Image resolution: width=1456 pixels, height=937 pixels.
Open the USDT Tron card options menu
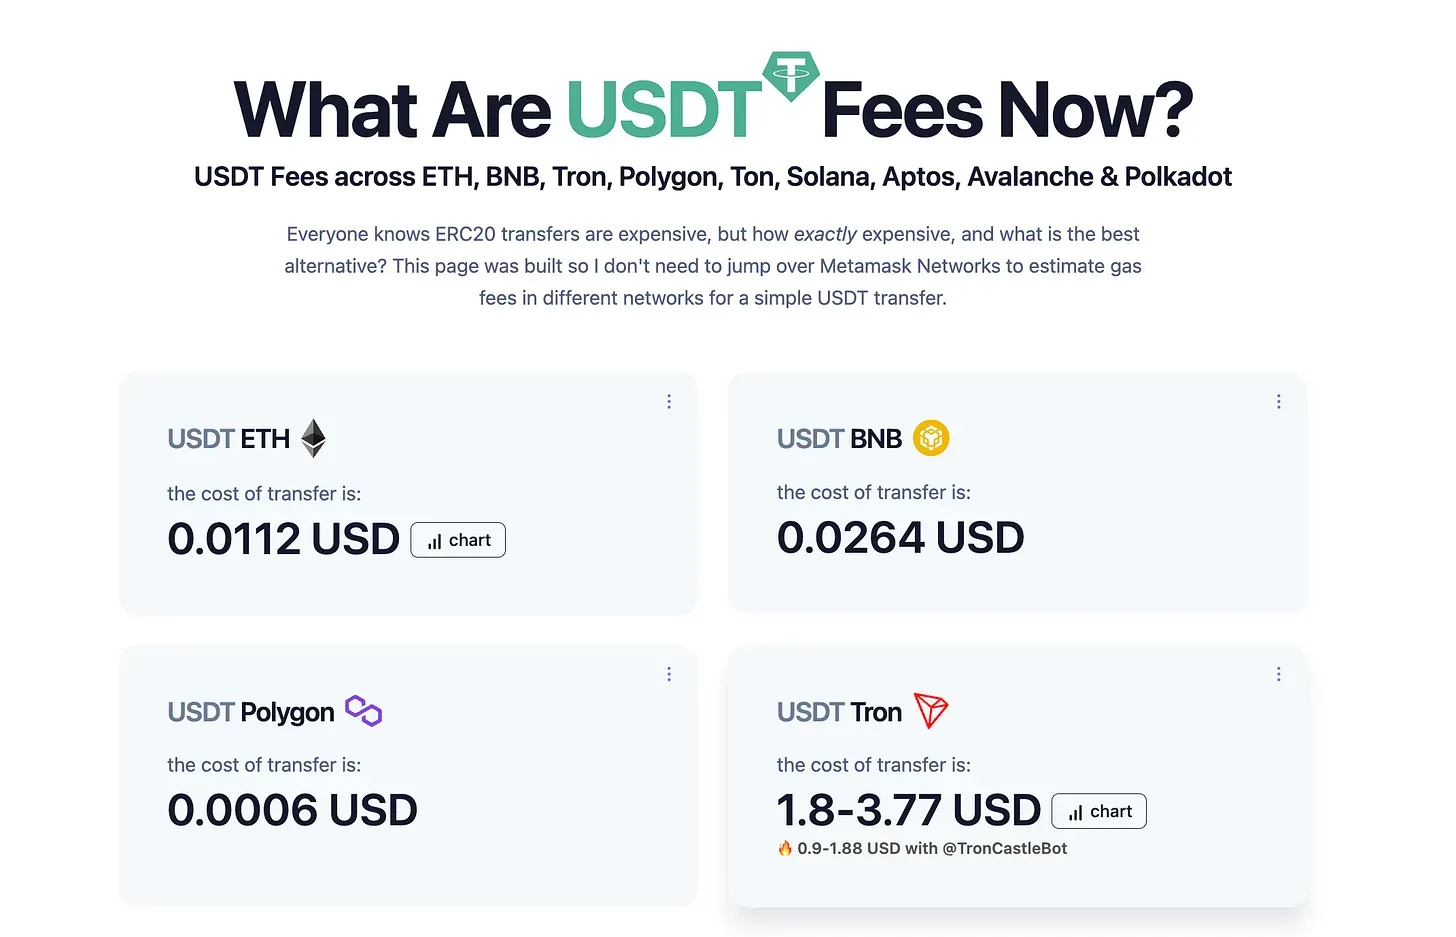pos(1278,674)
